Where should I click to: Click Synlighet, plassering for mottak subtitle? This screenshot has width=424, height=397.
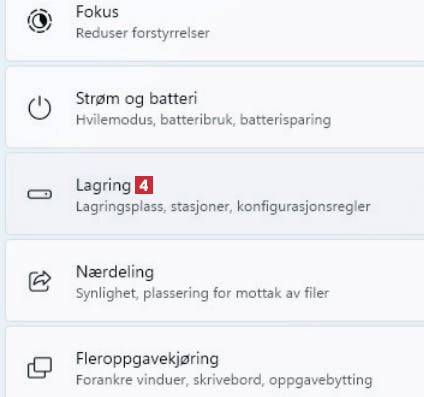pos(202,293)
